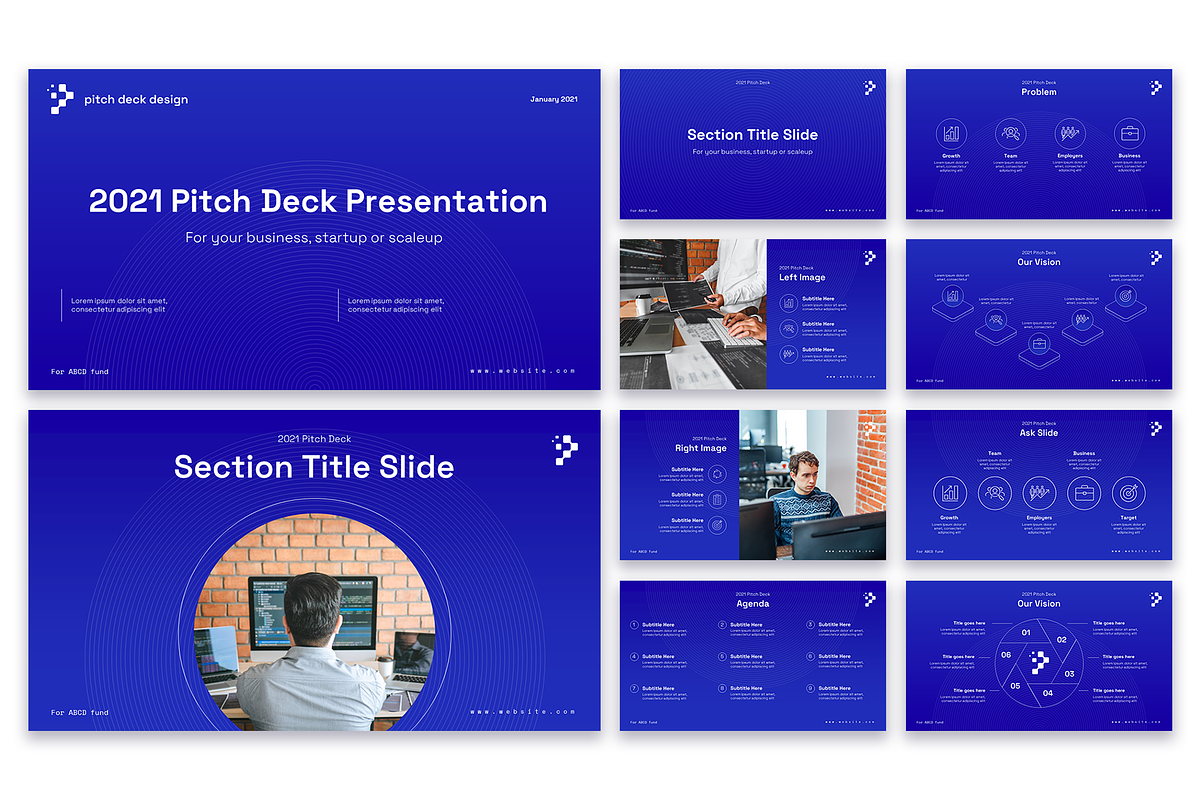The image size is (1200, 800).
Task: Click 'Section Title Slide' heading on small top slide
Action: 753,134
